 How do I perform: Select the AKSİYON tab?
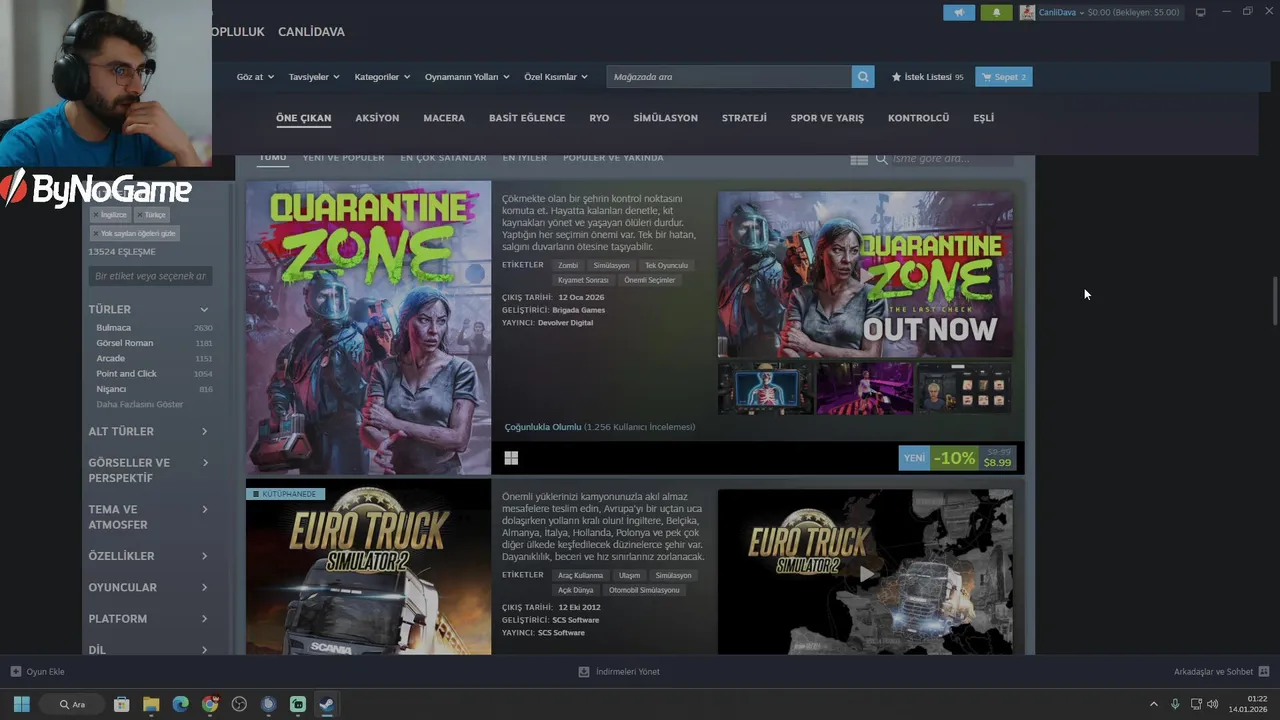point(377,118)
